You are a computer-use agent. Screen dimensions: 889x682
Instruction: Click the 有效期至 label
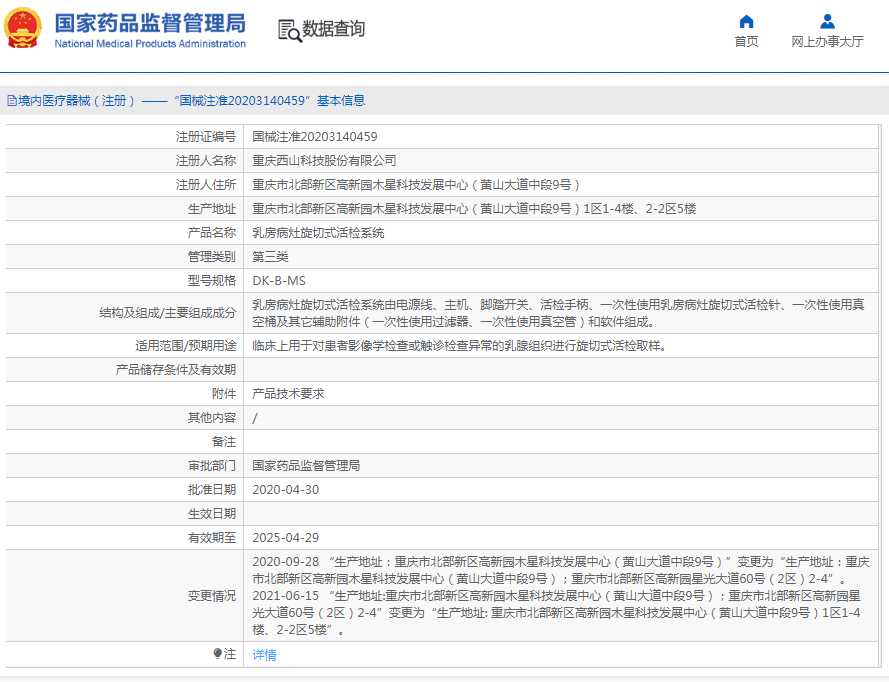211,538
